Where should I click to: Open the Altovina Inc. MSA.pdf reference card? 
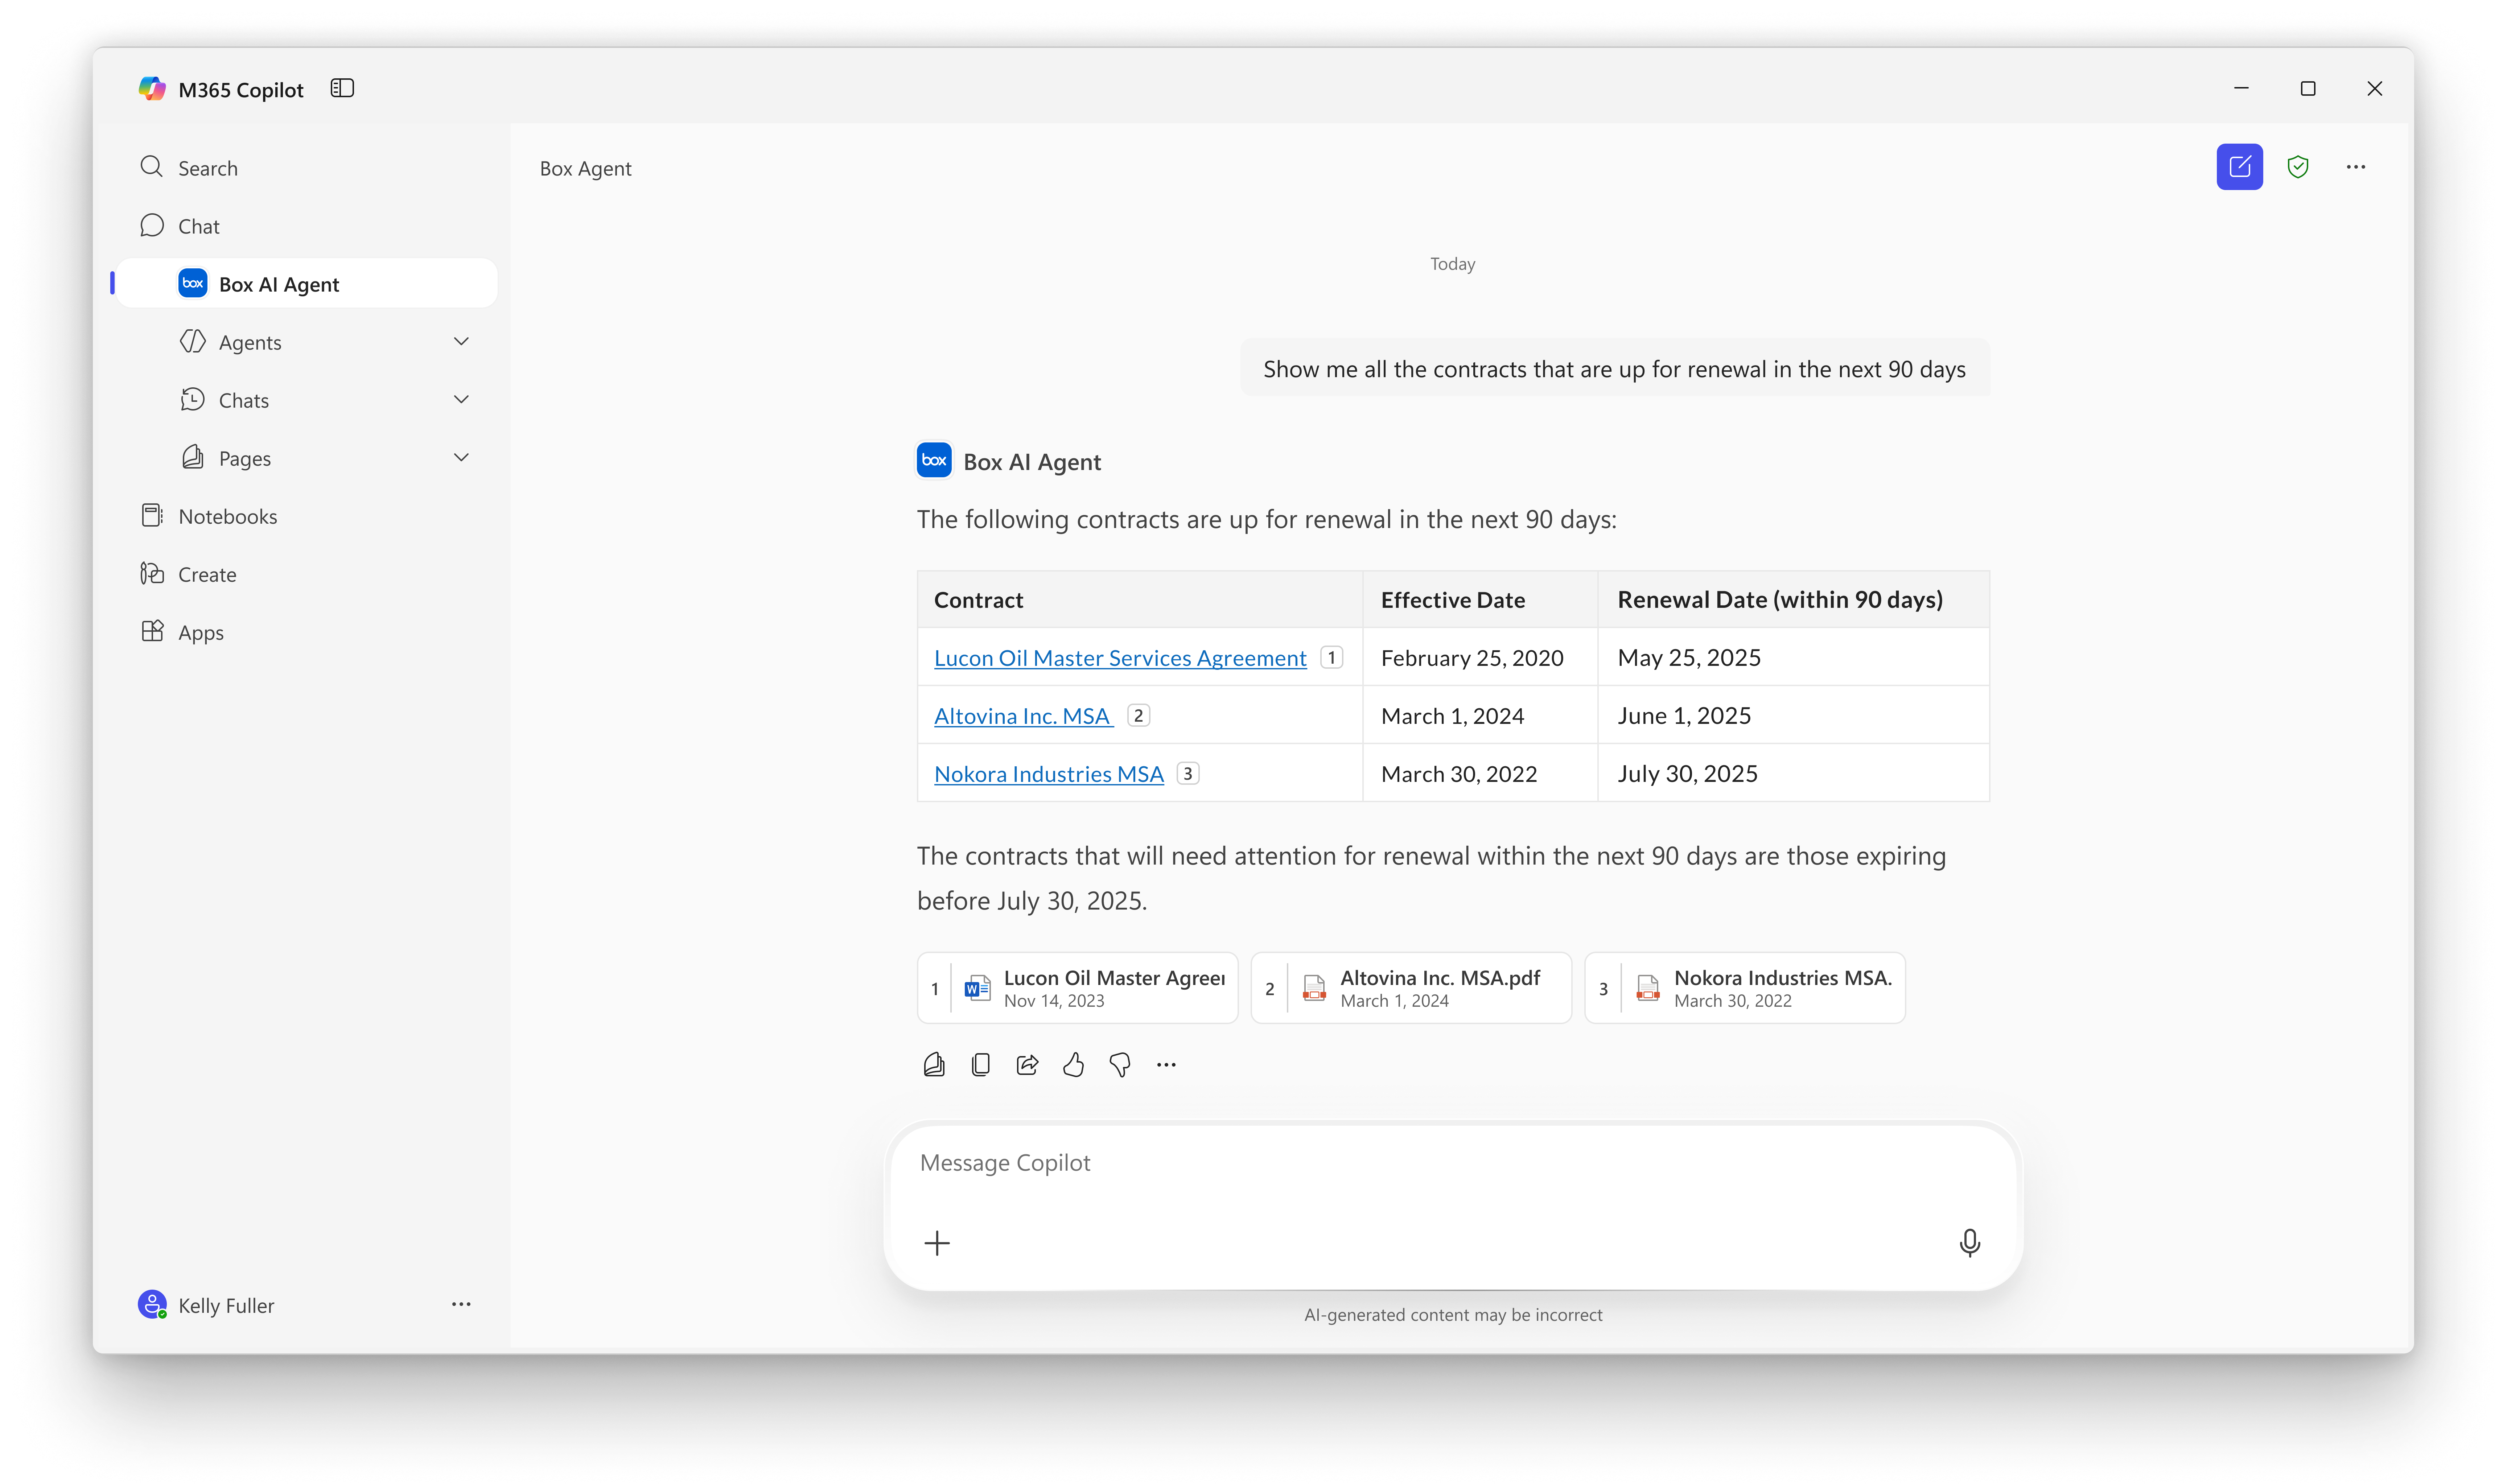click(x=1411, y=988)
